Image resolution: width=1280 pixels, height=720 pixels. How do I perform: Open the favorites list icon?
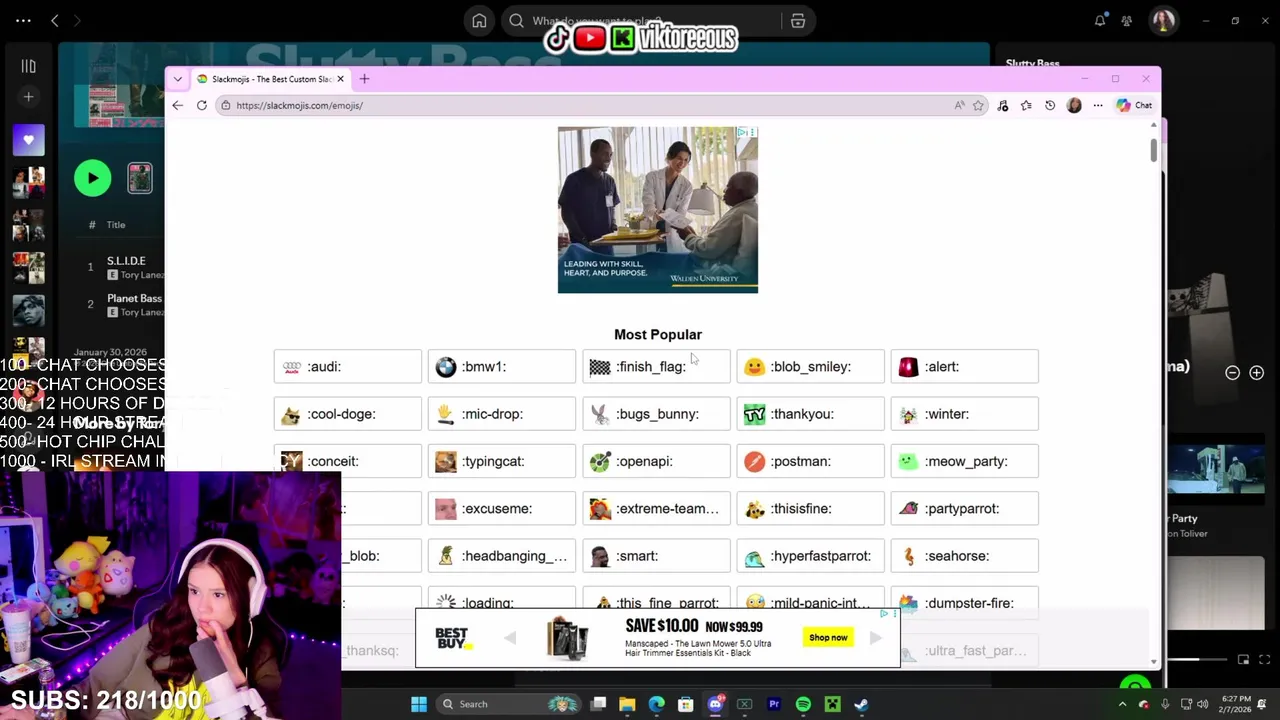[x=1026, y=105]
